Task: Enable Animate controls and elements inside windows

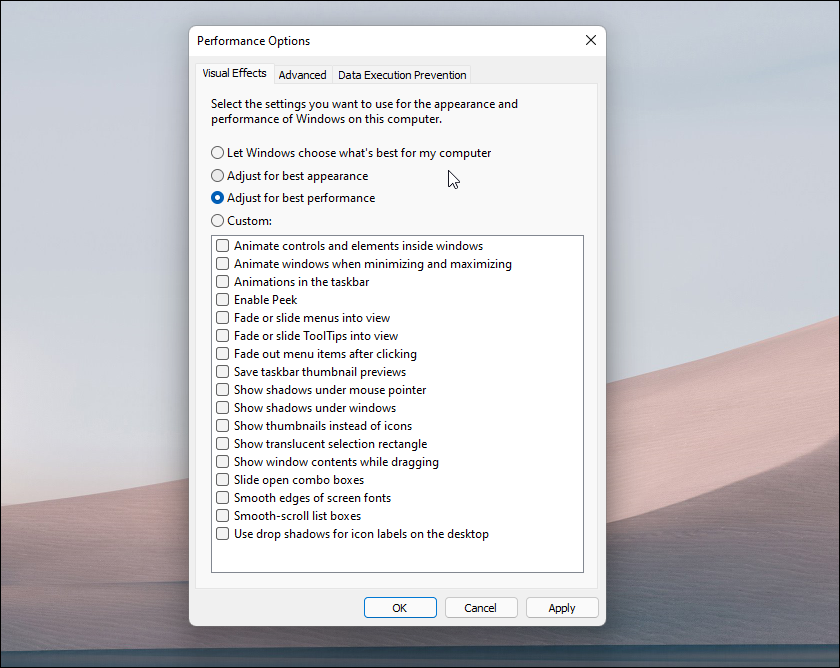Action: click(222, 246)
